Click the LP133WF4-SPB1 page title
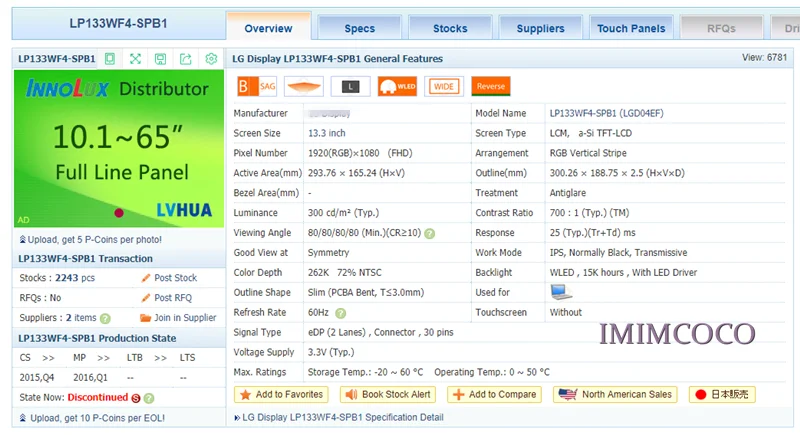The image size is (800, 435). coord(118,23)
